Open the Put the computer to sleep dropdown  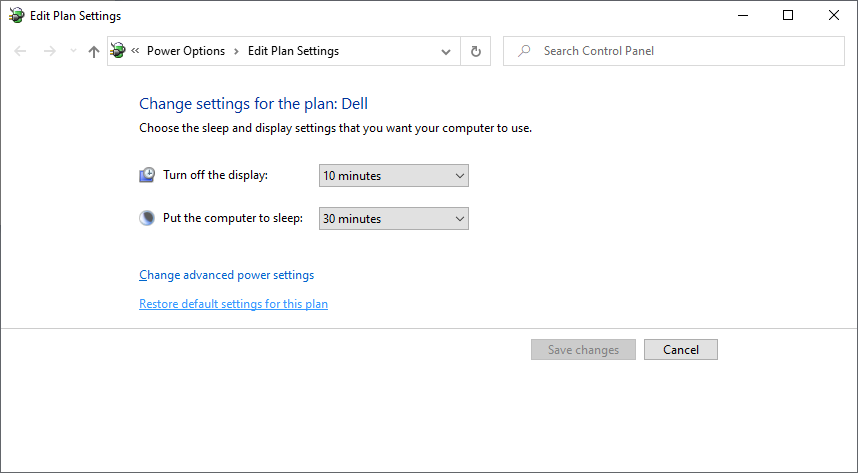pyautogui.click(x=393, y=218)
